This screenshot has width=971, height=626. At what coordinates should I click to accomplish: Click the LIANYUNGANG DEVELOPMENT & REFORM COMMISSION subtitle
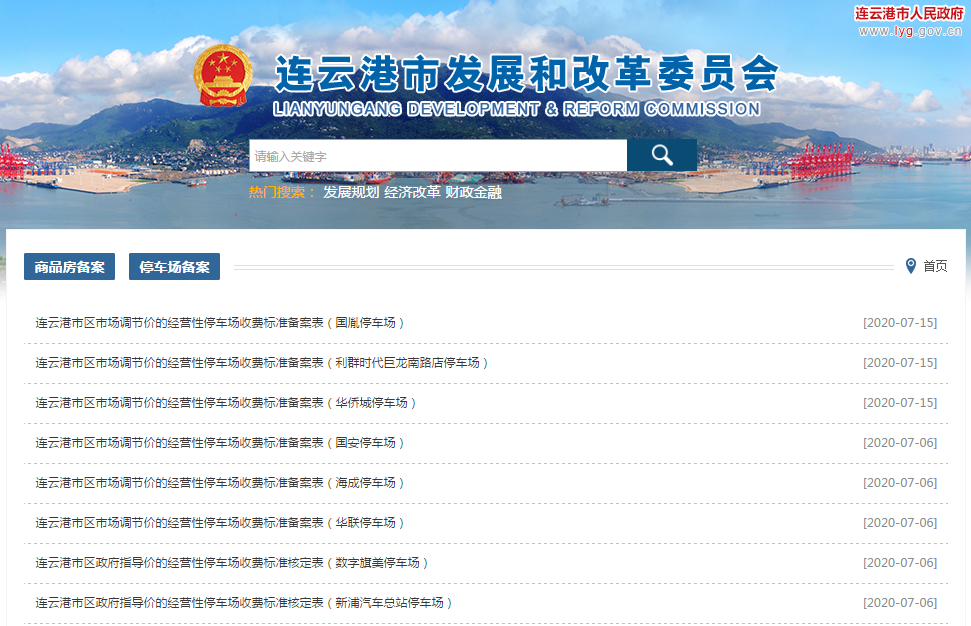tap(516, 109)
